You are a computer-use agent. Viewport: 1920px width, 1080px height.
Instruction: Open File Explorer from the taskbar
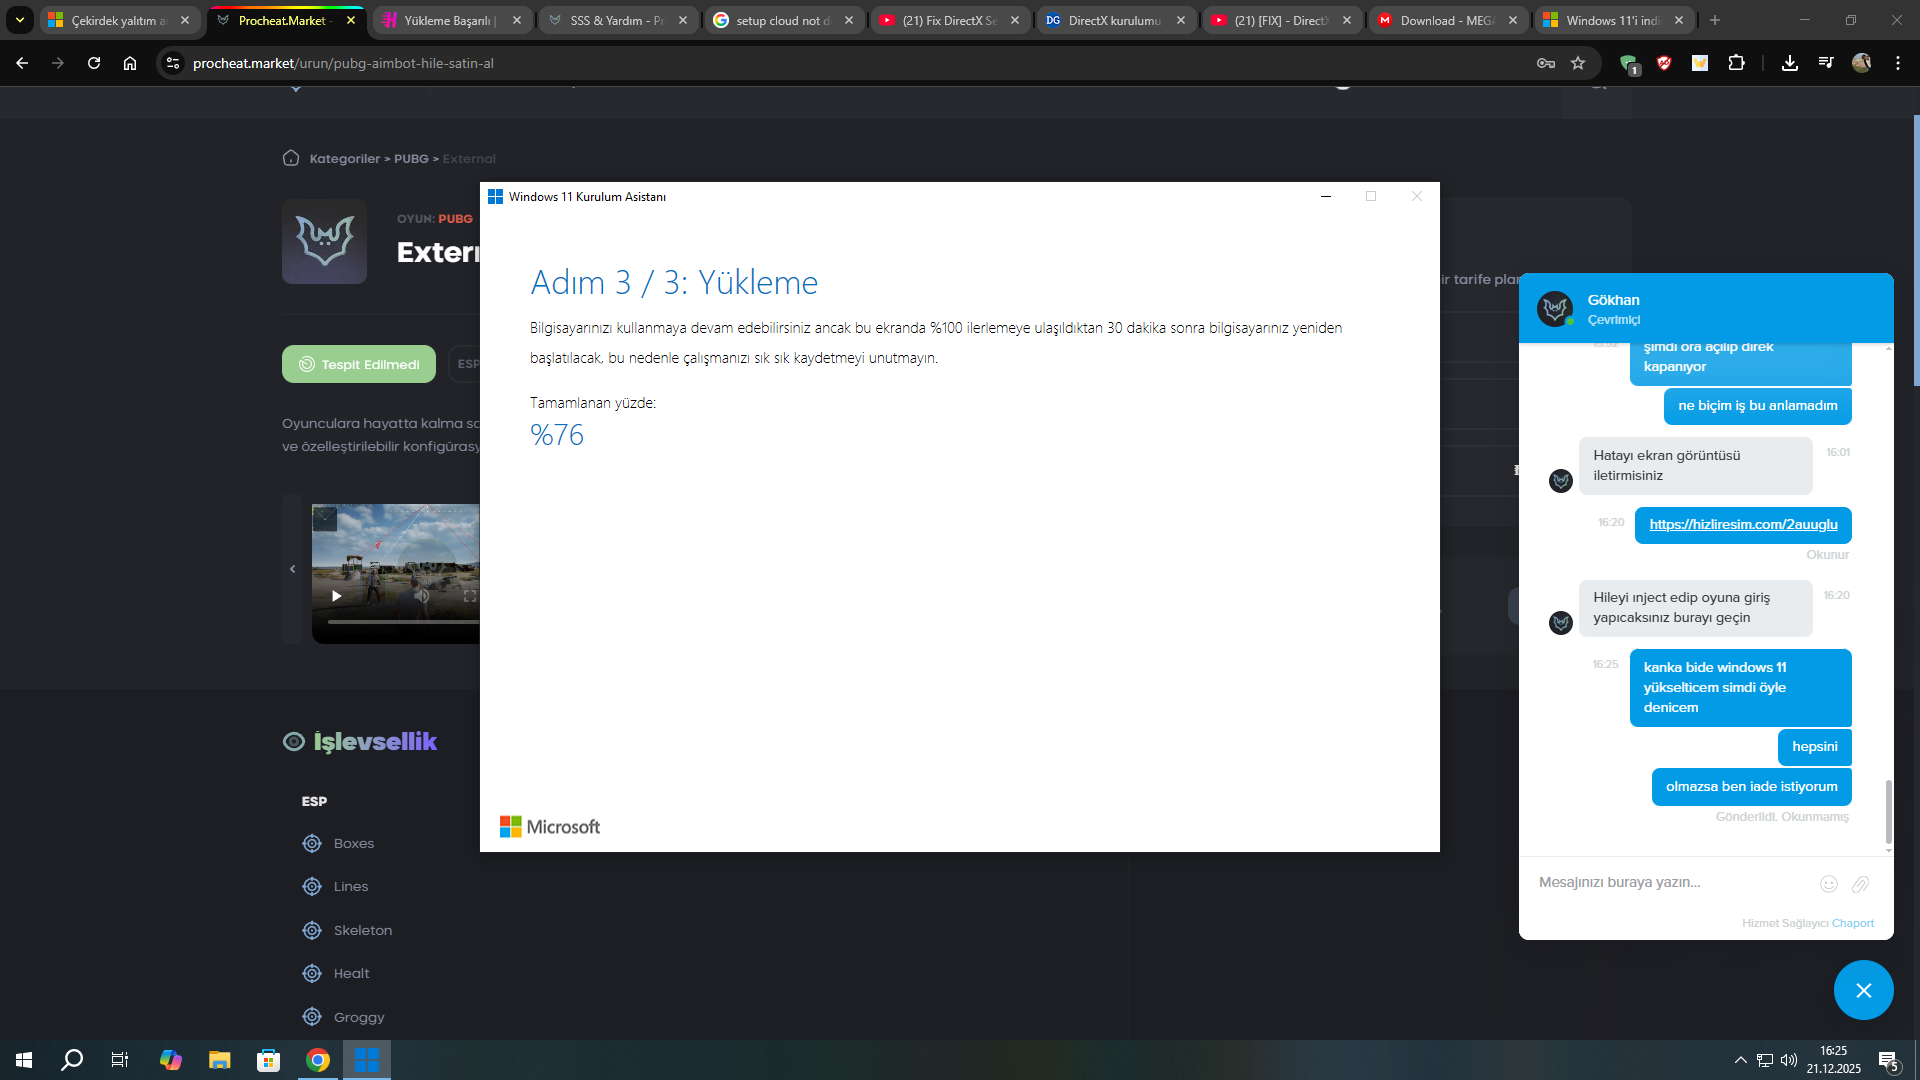tap(220, 1060)
